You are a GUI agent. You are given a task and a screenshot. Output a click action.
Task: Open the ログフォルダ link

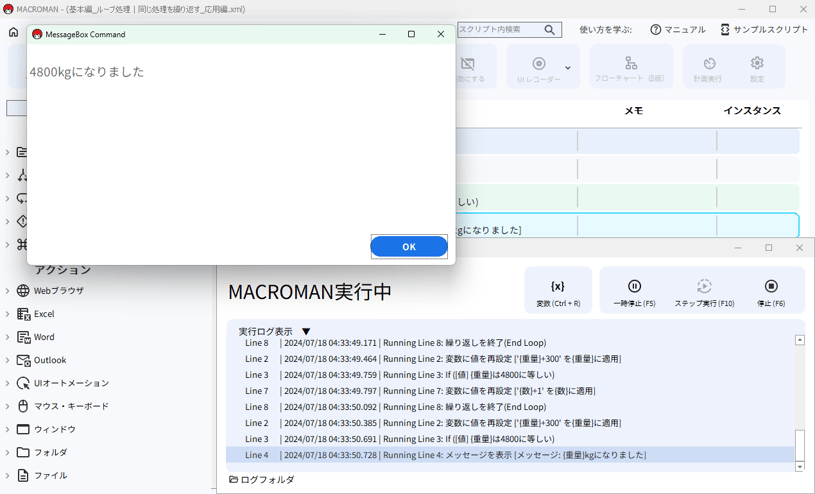[262, 480]
